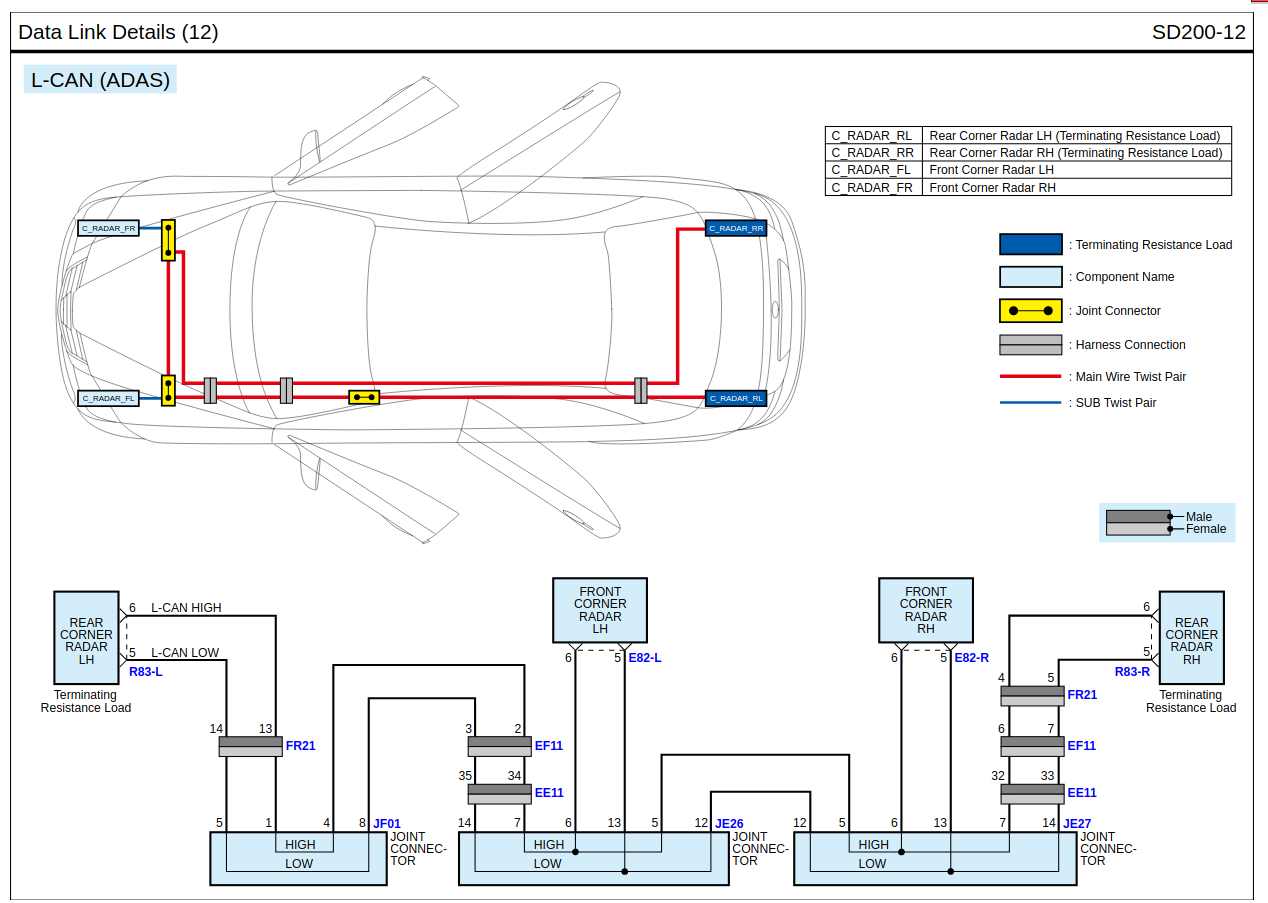Screen dimensions: 1268x903
Task: Click the 'E82-L' connector label
Action: [x=645, y=658]
